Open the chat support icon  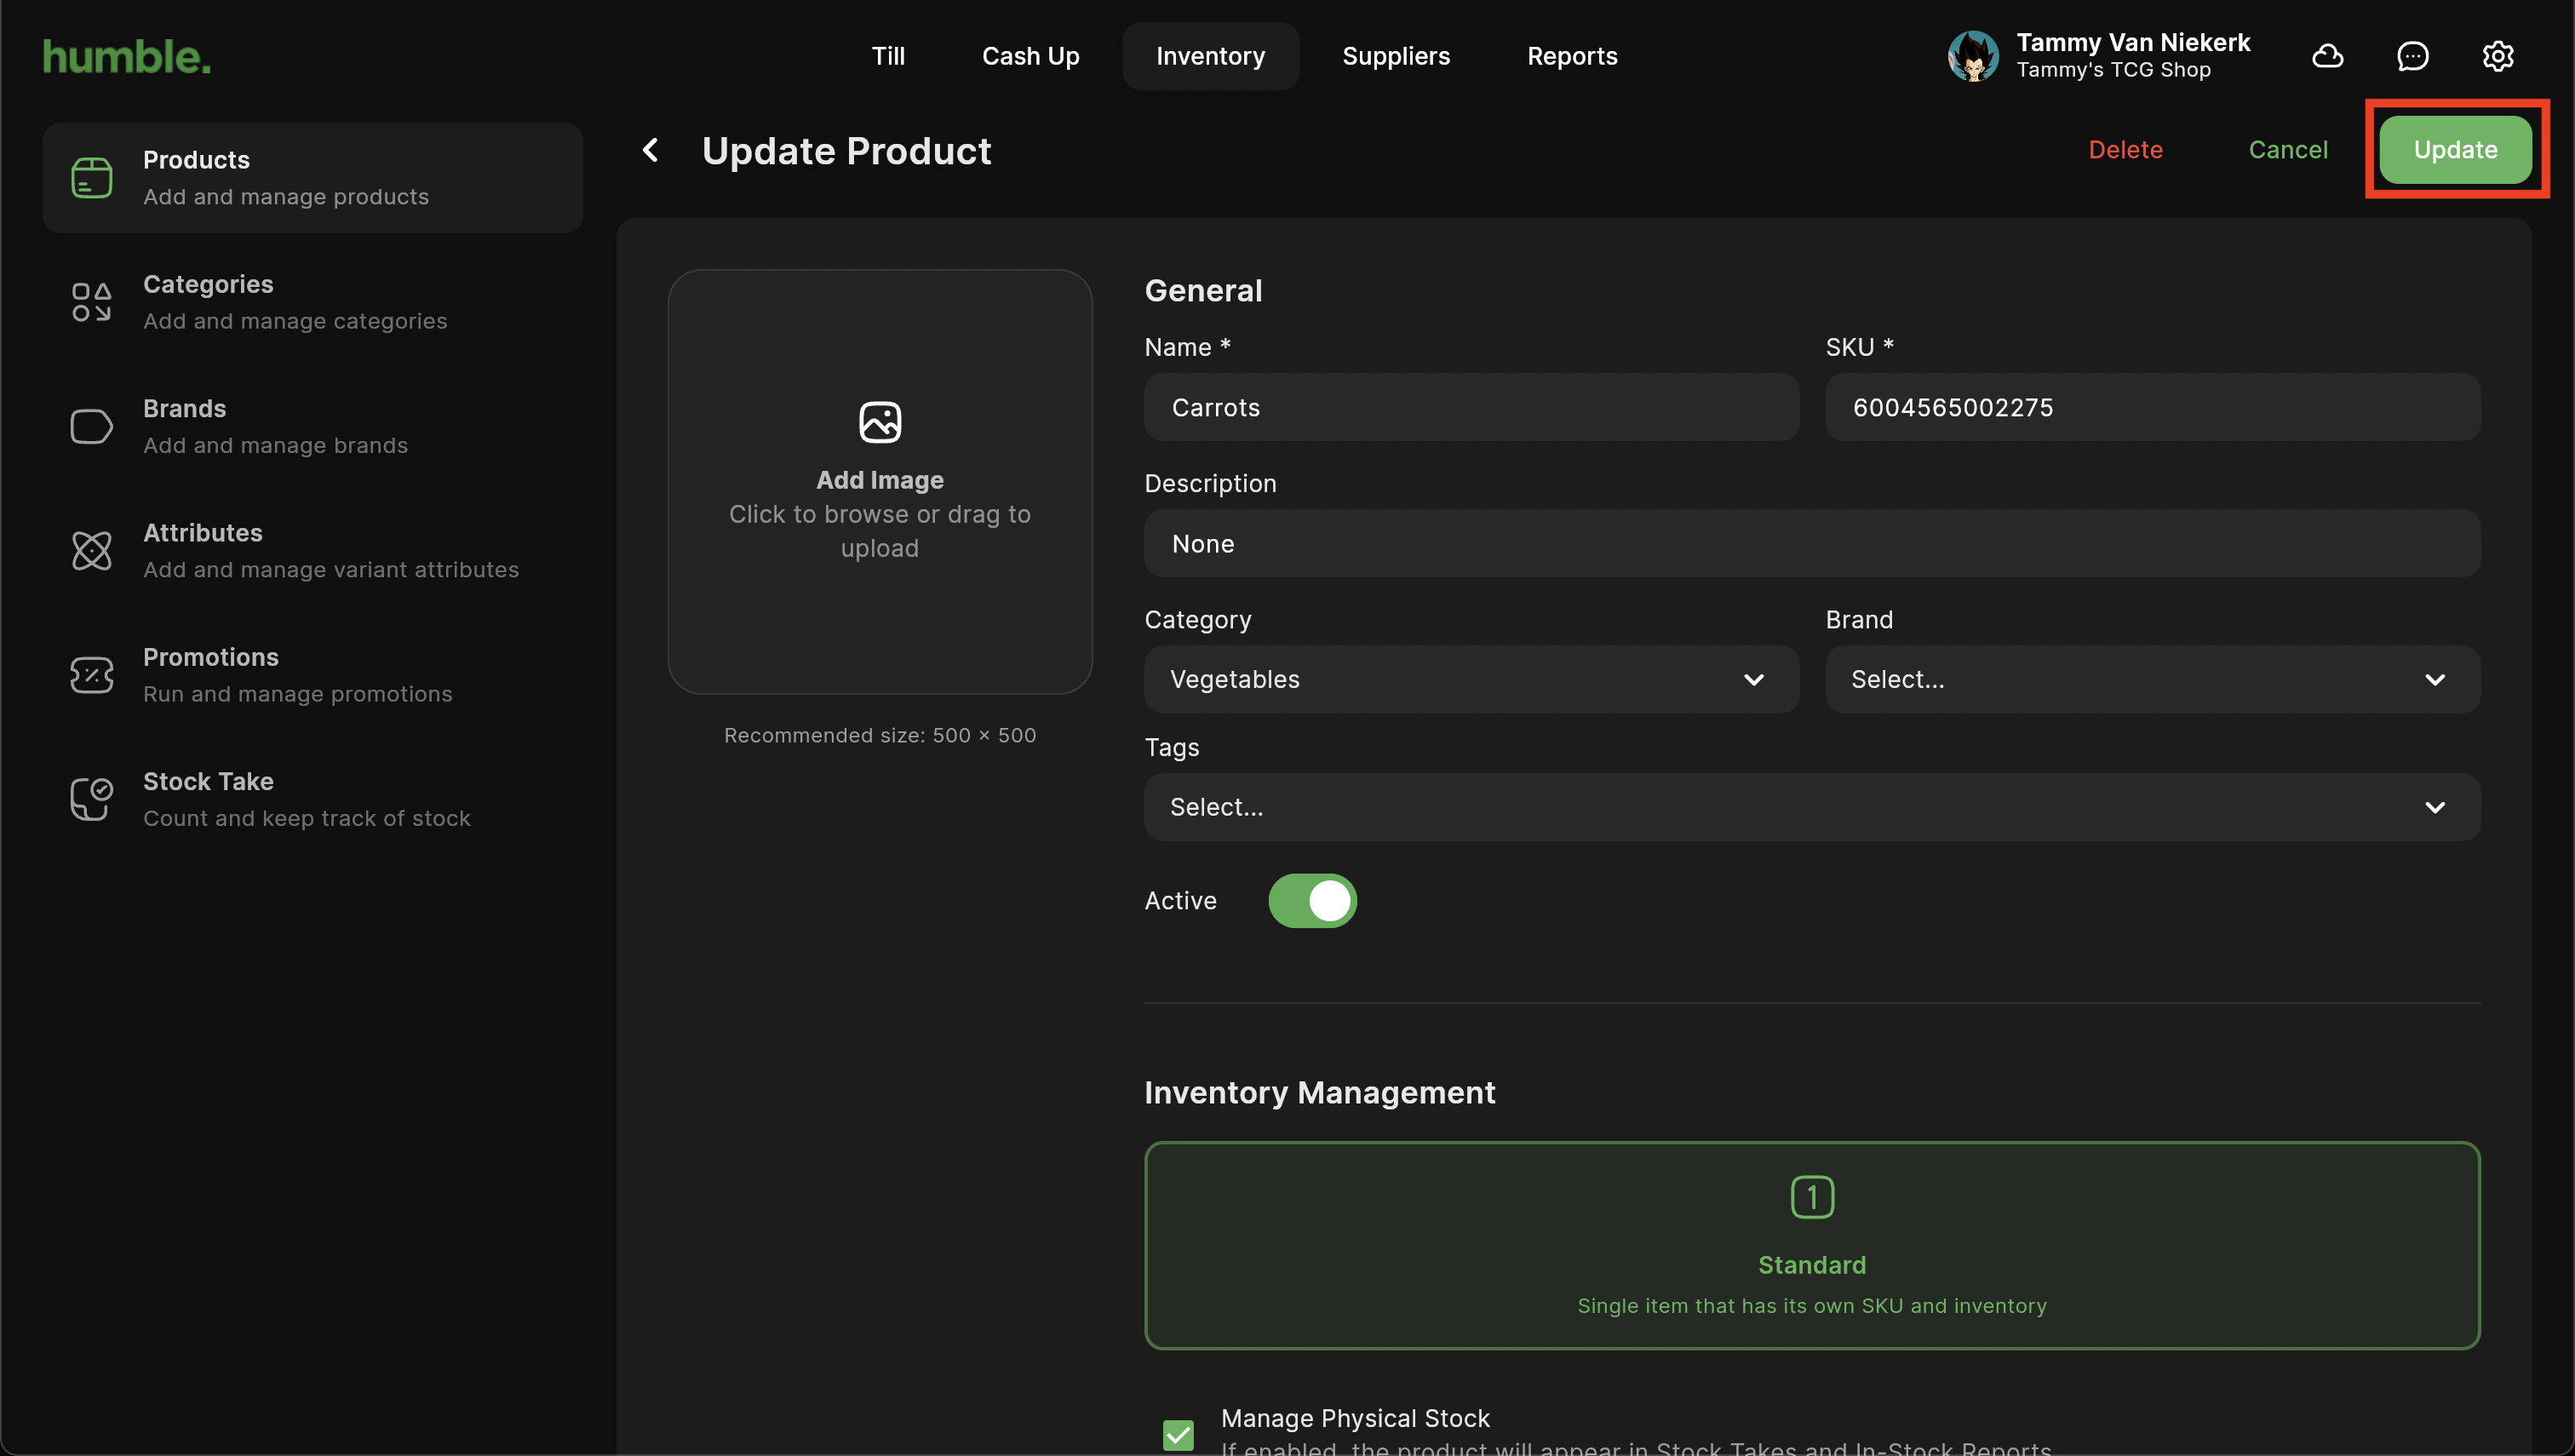[2412, 56]
